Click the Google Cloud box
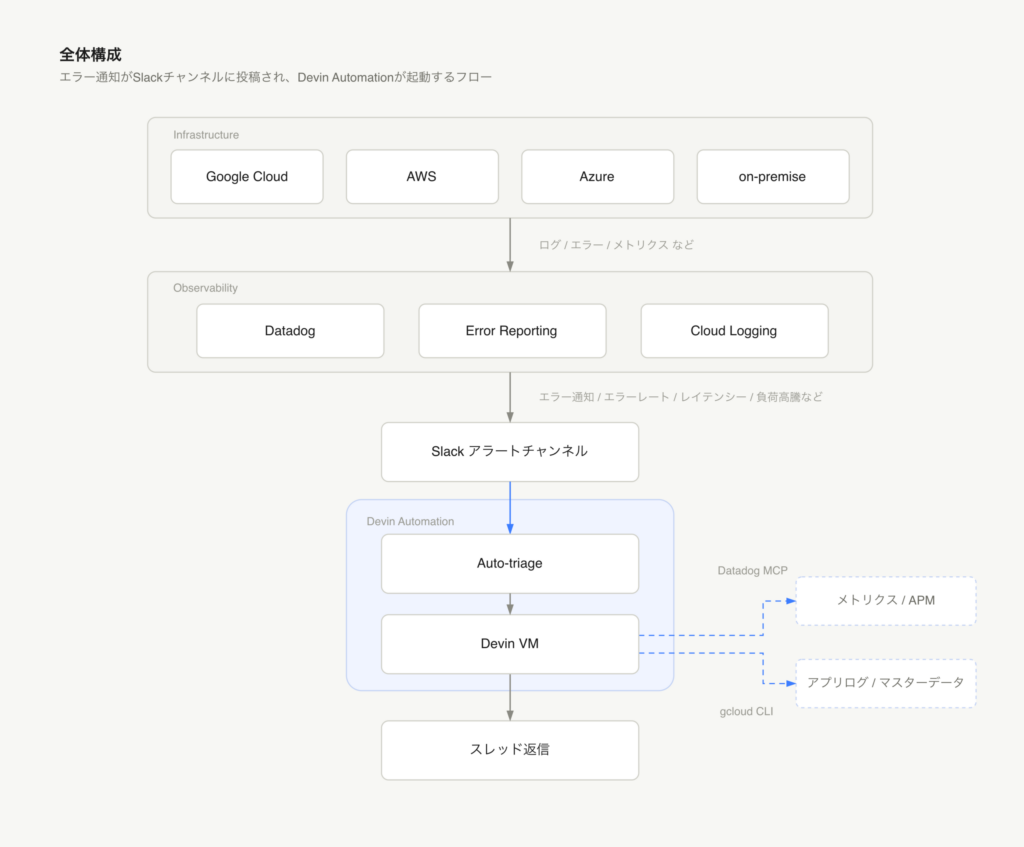 pyautogui.click(x=247, y=177)
